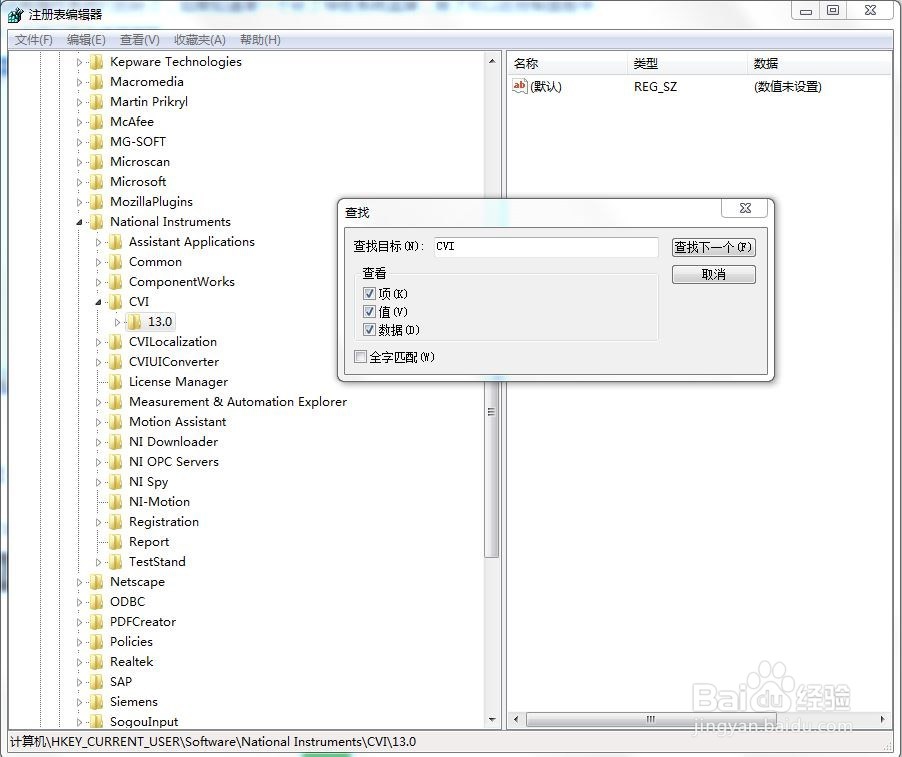902x757 pixels.
Task: Click the 取消 button
Action: pyautogui.click(x=713, y=274)
